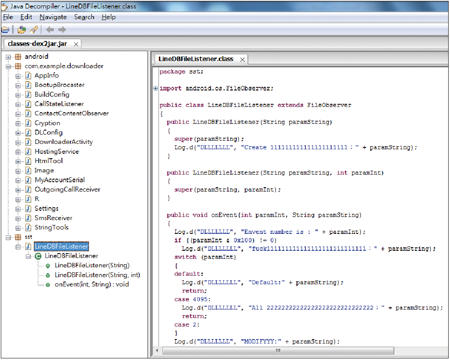Open the Help menu
Screen dimensions: 450x360
point(109,17)
